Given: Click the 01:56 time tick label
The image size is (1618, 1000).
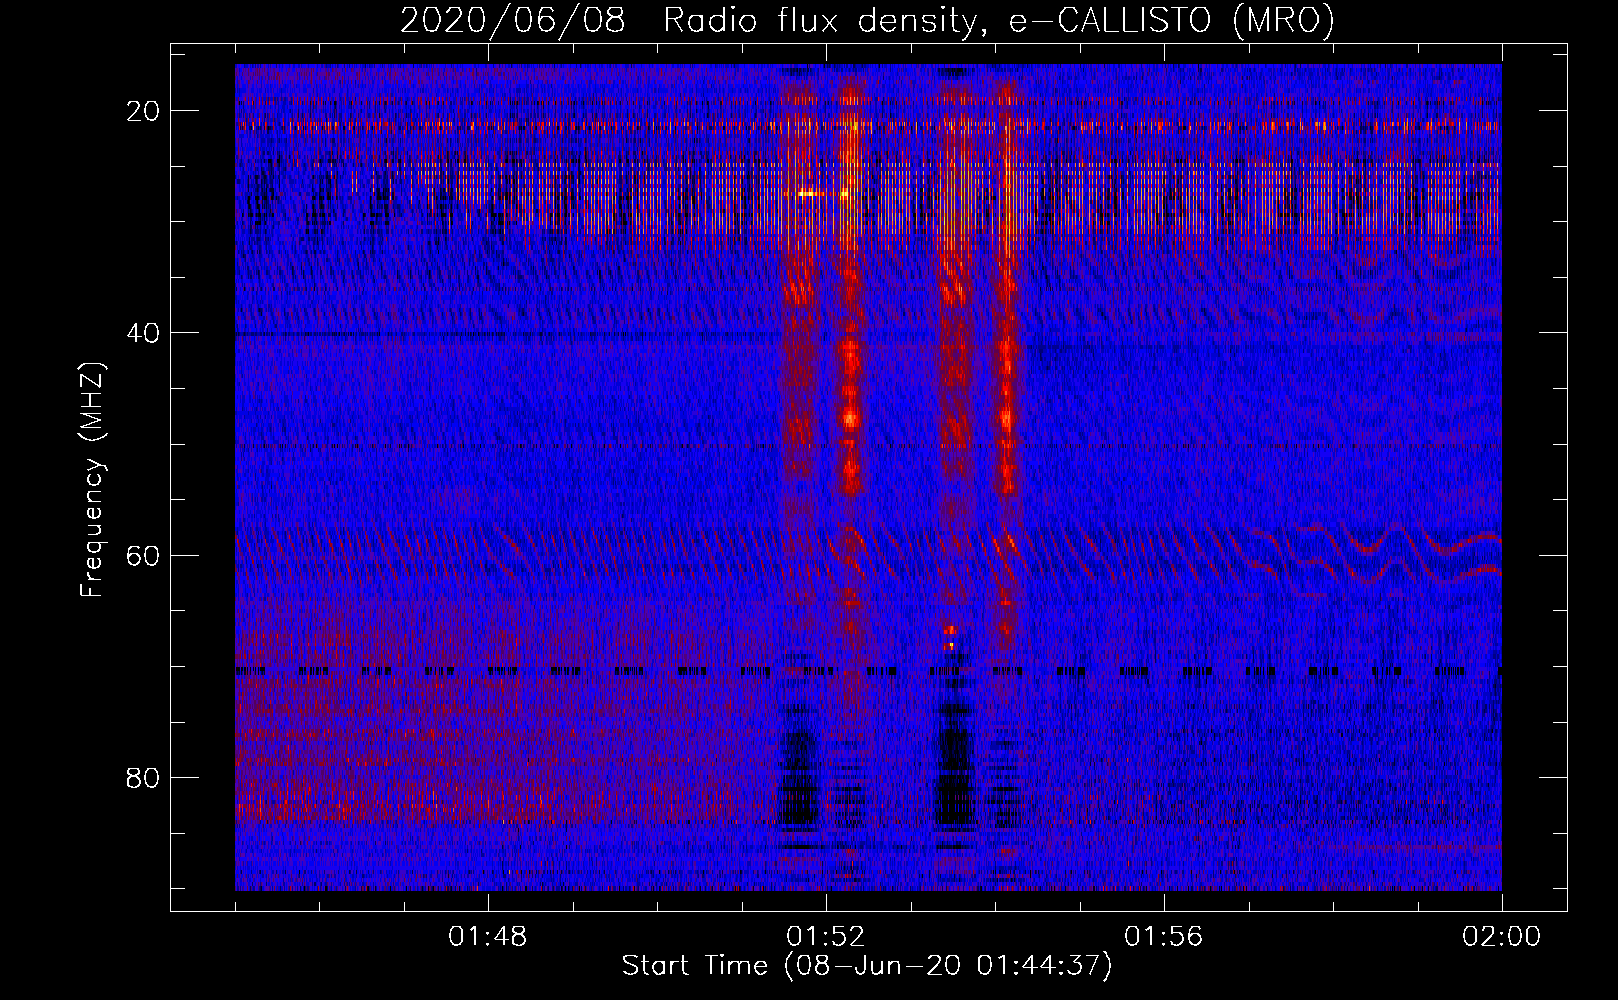Looking at the screenshot, I should pos(1164,937).
